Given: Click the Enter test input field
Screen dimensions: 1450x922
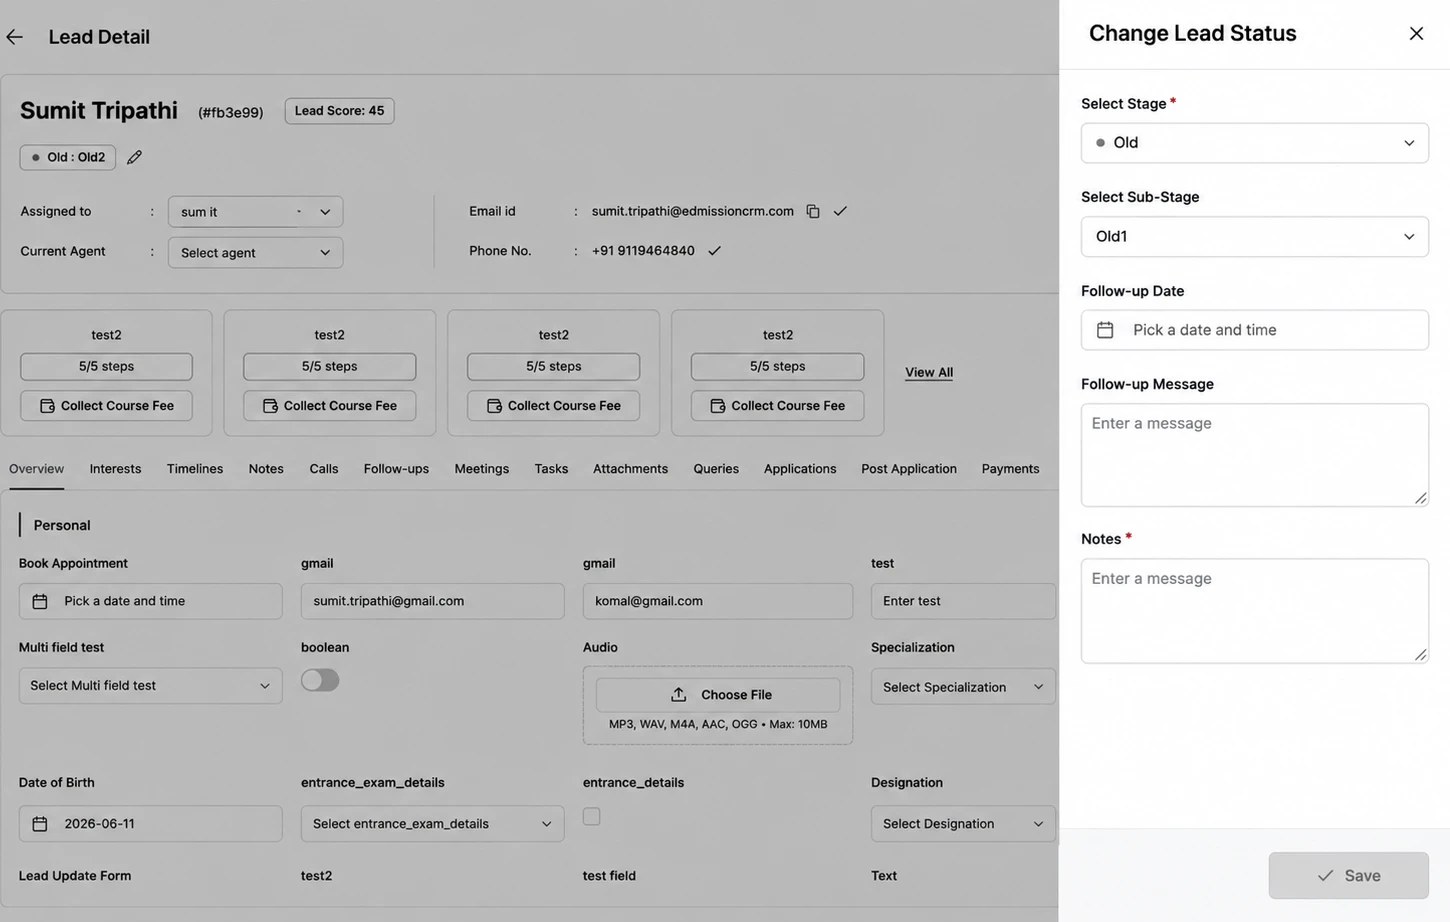Looking at the screenshot, I should tap(963, 601).
